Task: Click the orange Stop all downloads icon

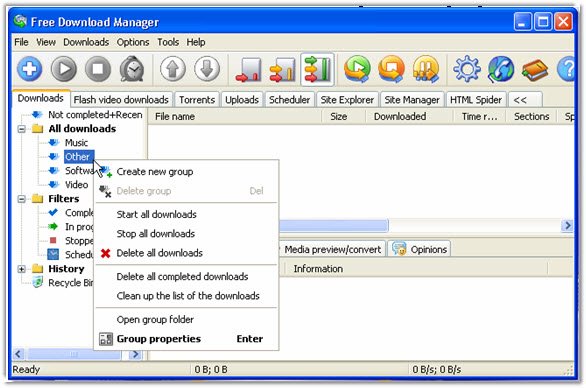Action: click(391, 69)
